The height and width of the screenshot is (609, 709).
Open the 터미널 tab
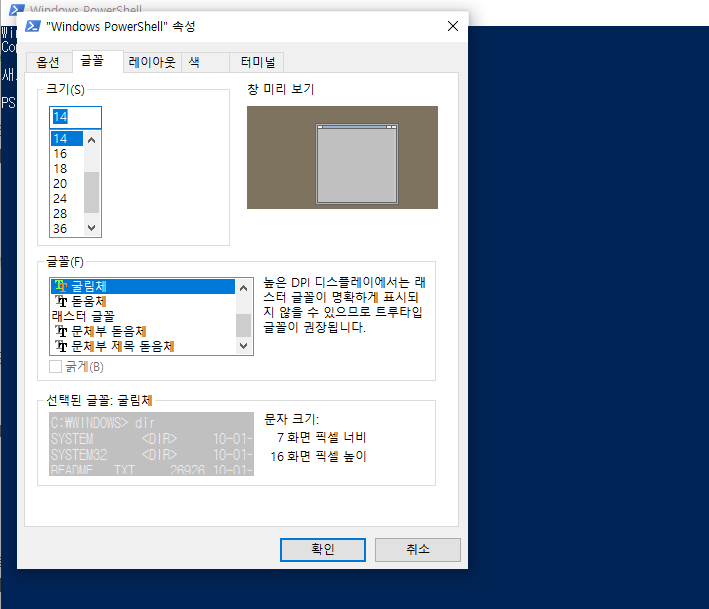tap(258, 62)
